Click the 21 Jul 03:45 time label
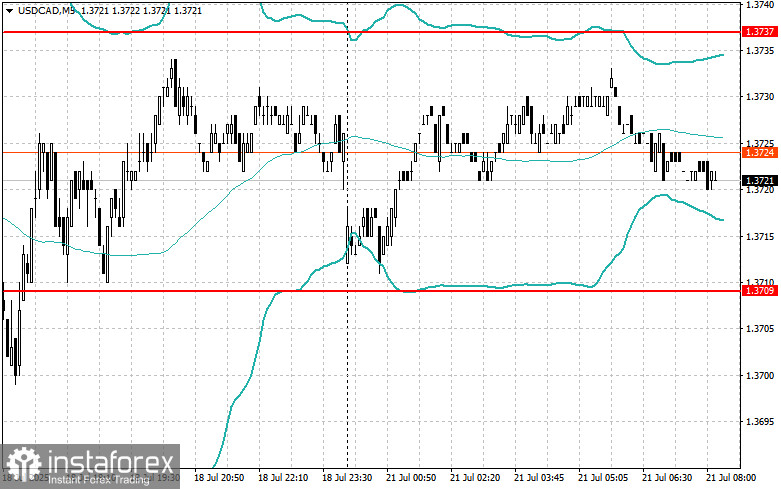The image size is (781, 489). click(x=539, y=478)
